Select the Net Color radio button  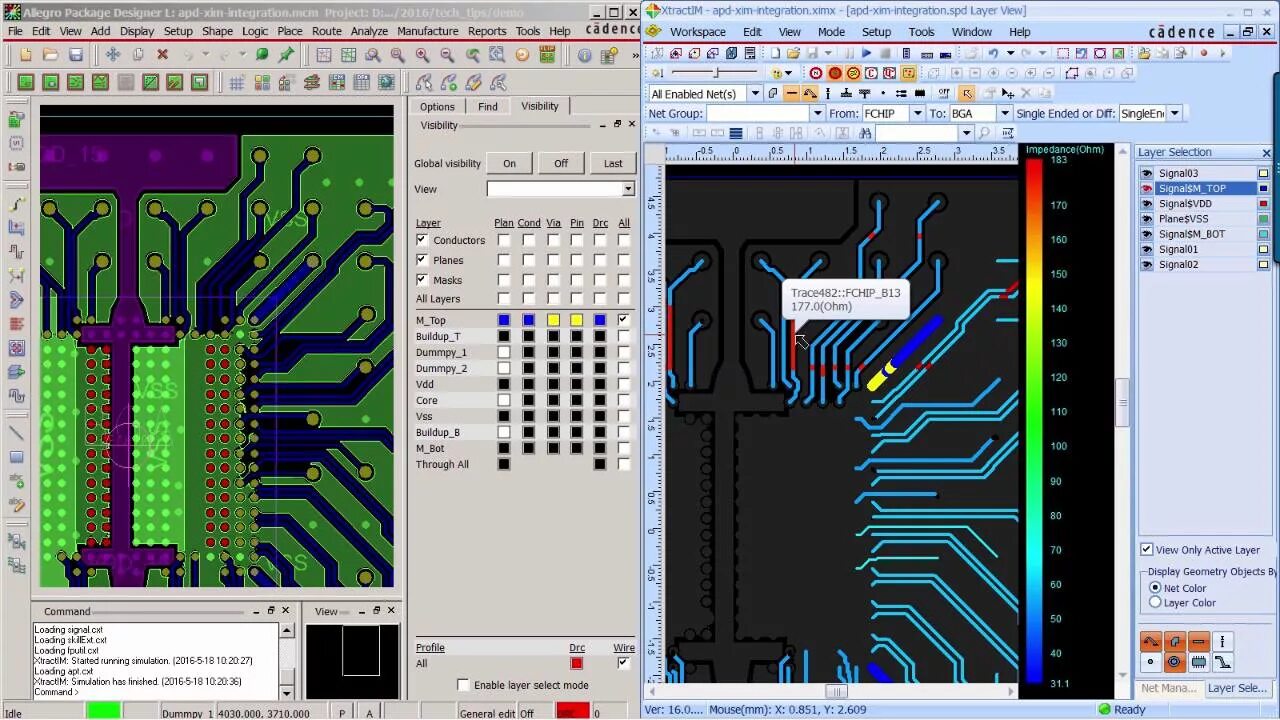click(x=1155, y=588)
